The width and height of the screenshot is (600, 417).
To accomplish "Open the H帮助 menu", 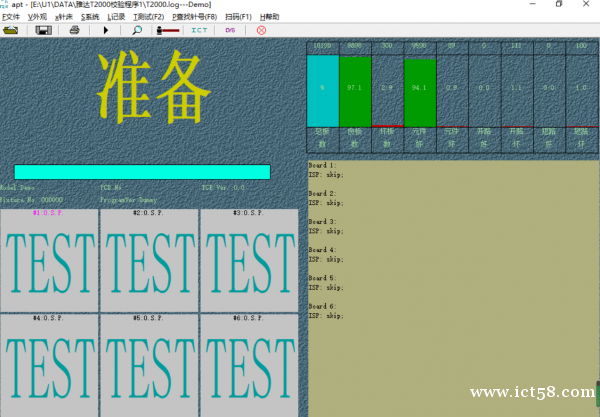I will click(269, 17).
